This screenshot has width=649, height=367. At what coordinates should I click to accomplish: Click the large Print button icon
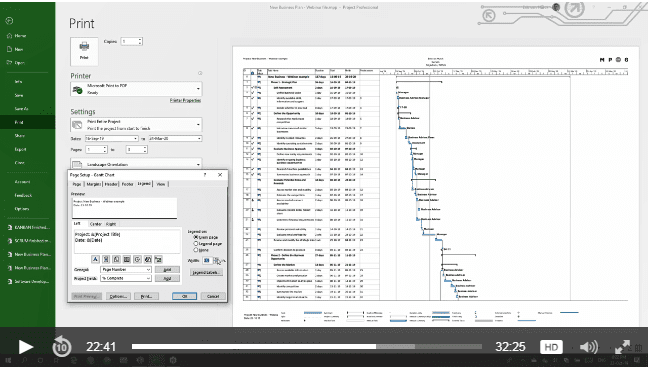point(84,51)
